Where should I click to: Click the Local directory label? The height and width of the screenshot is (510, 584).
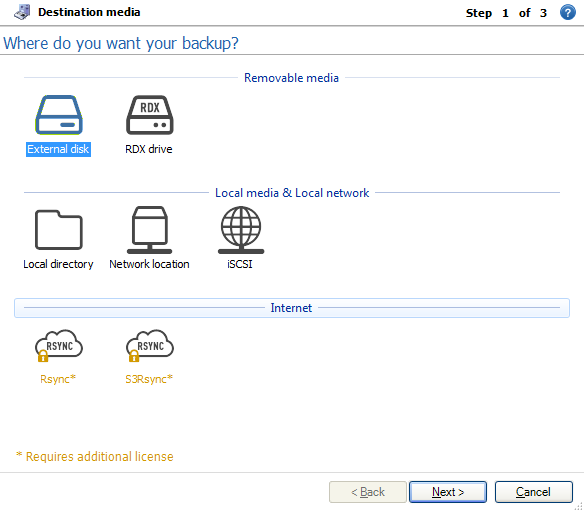click(x=58, y=264)
